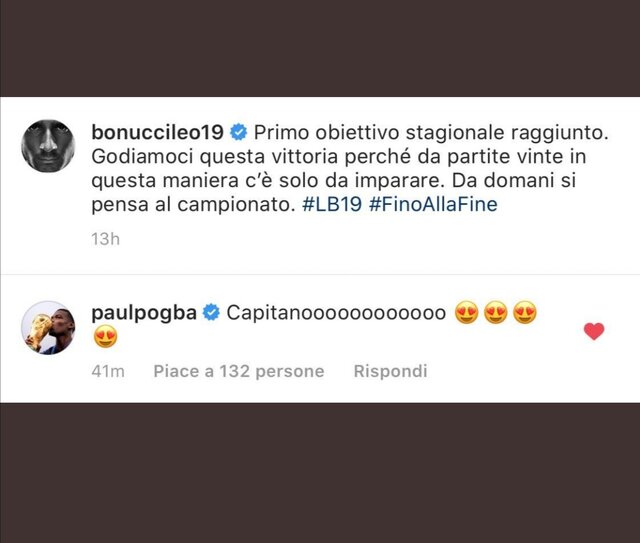Open the #LB19 hashtag

pos(332,204)
